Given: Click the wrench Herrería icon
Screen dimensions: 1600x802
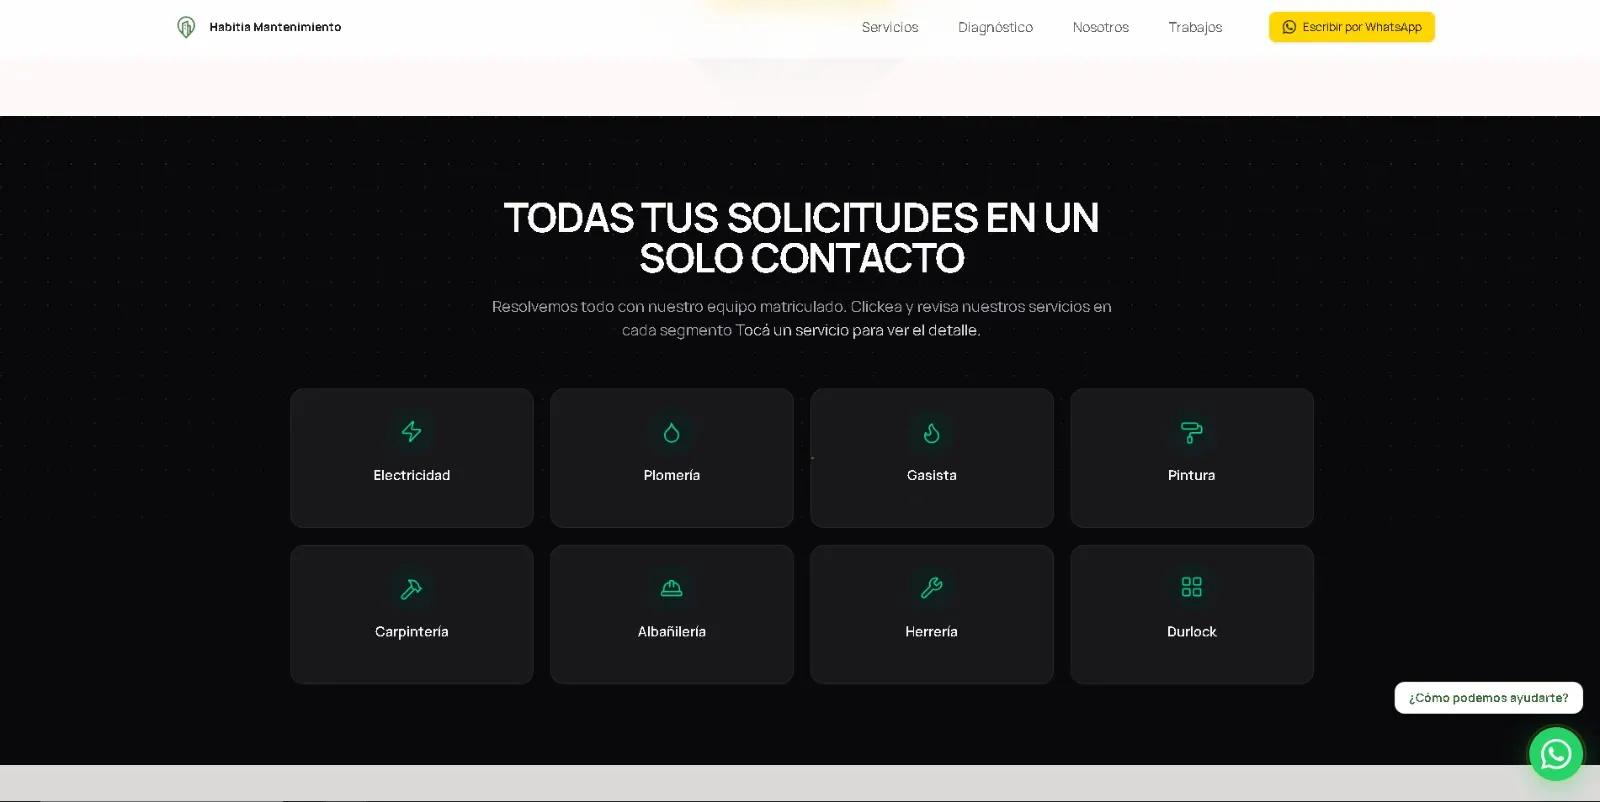Looking at the screenshot, I should [932, 588].
